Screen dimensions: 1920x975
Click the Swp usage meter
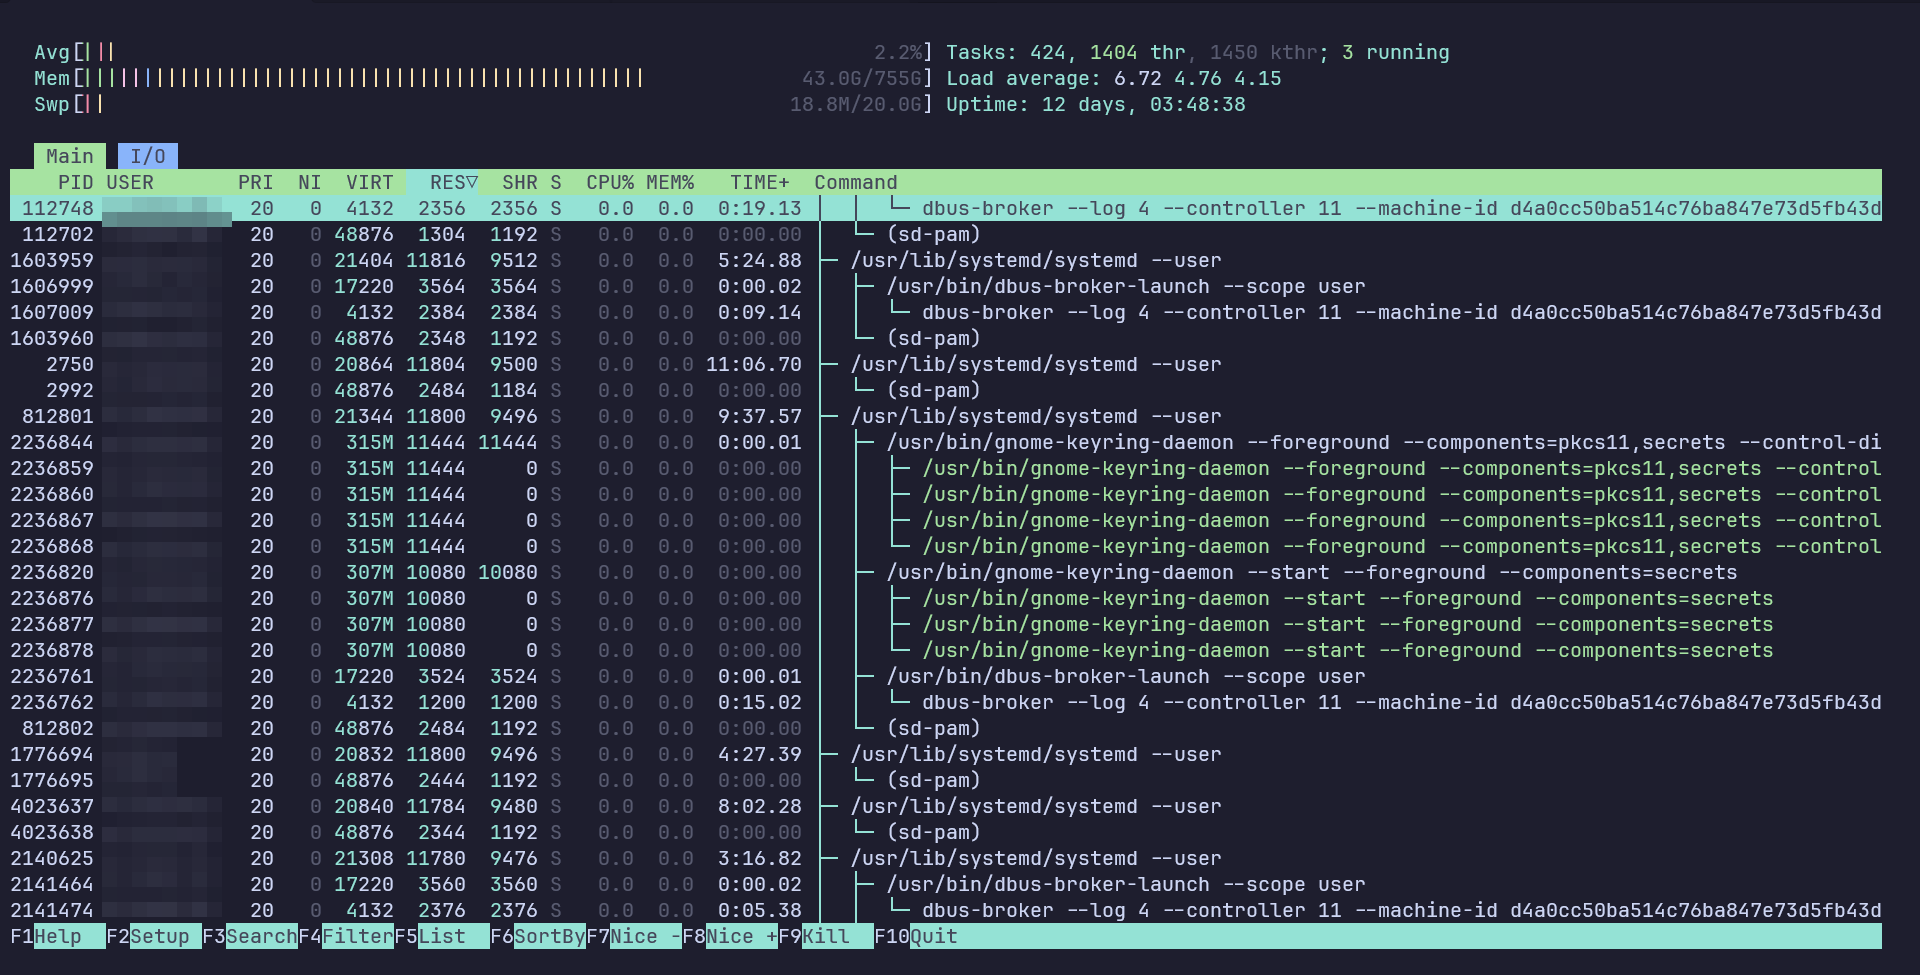coord(482,104)
